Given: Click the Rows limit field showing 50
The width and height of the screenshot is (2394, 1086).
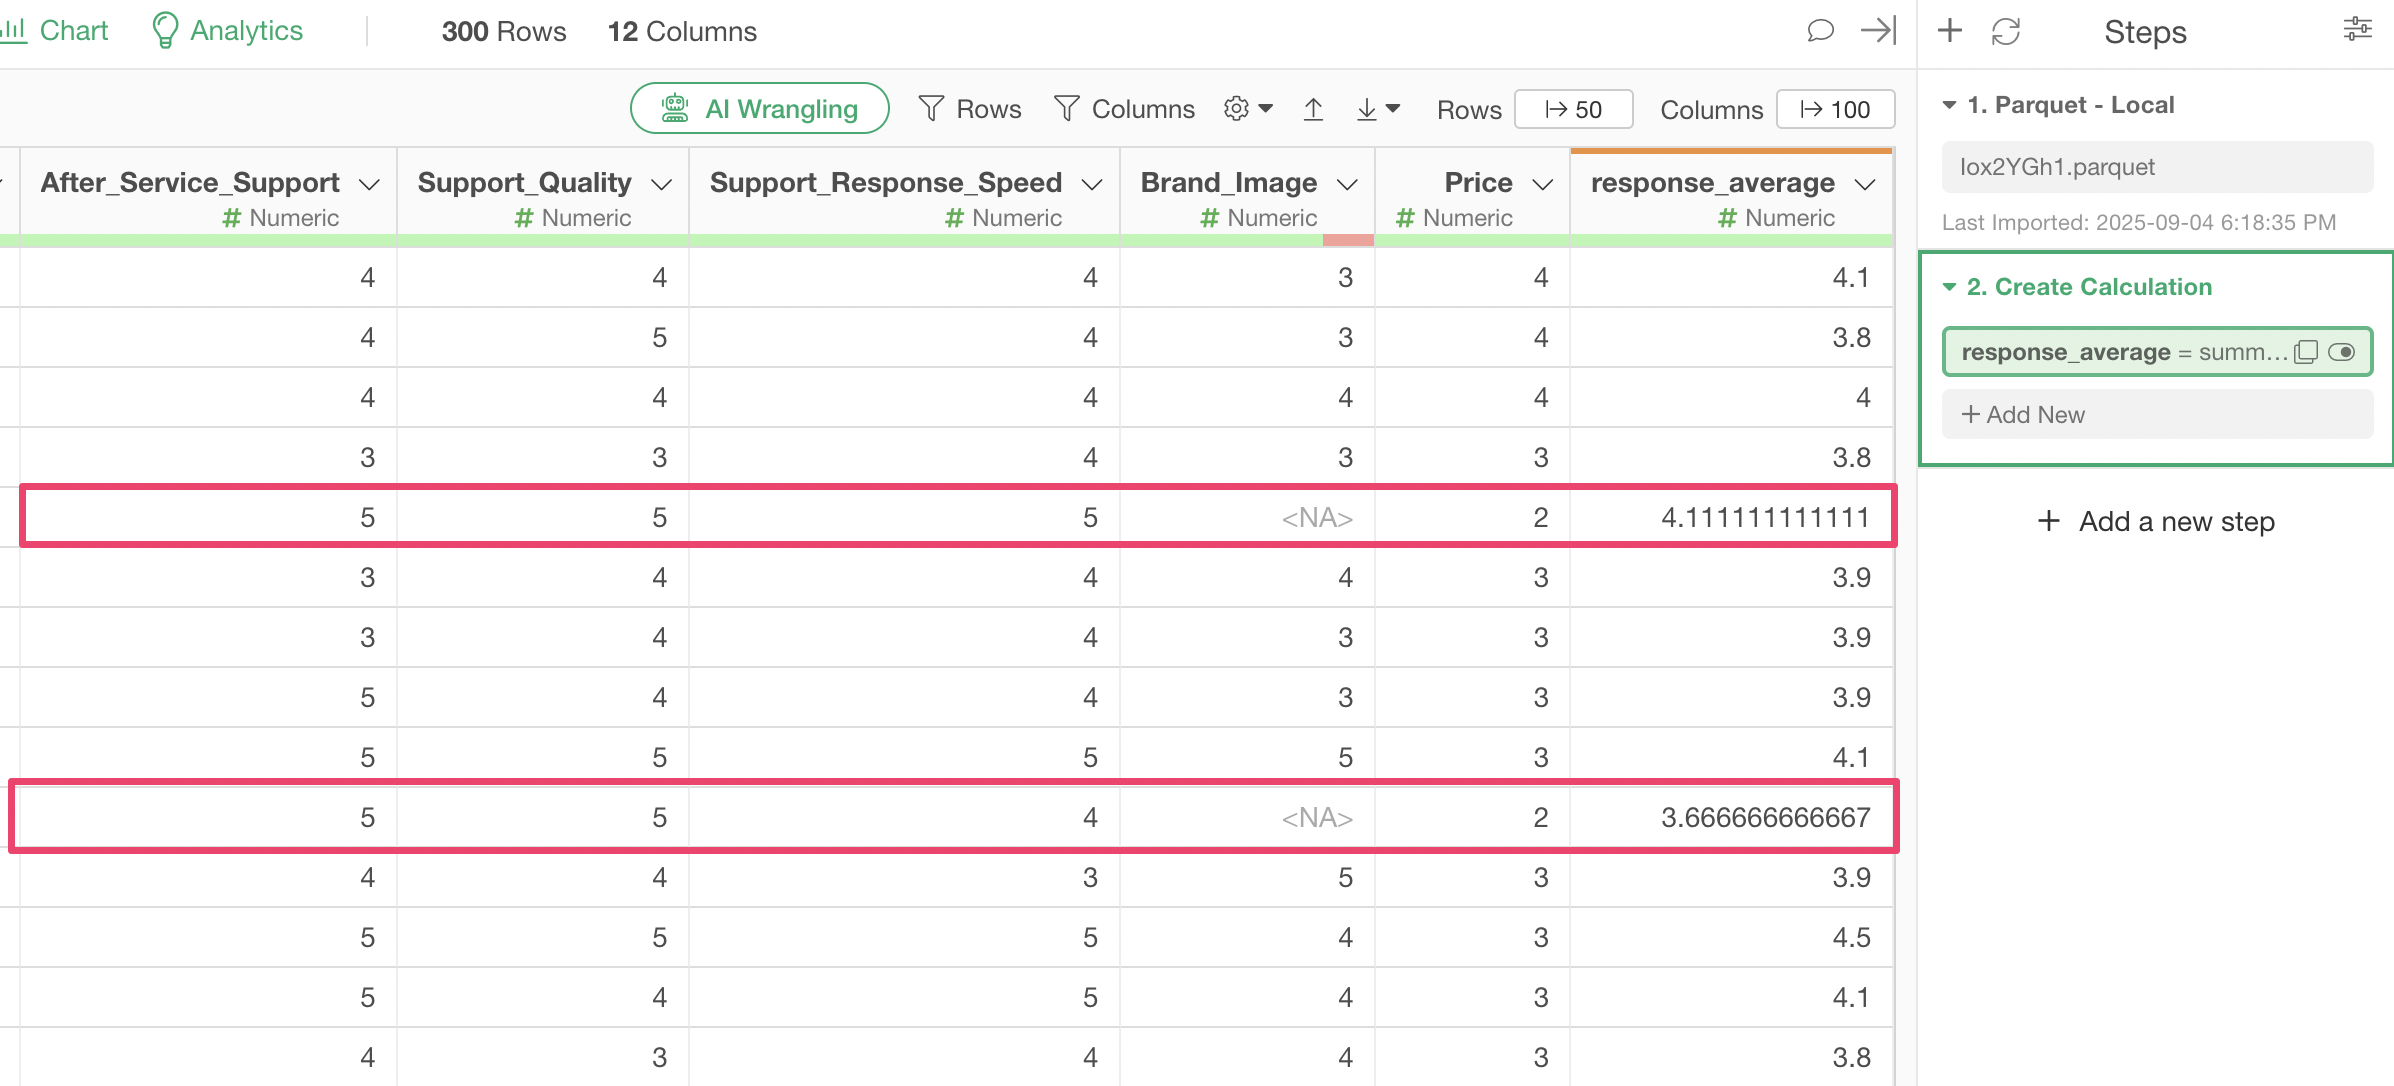Looking at the screenshot, I should click(1573, 109).
